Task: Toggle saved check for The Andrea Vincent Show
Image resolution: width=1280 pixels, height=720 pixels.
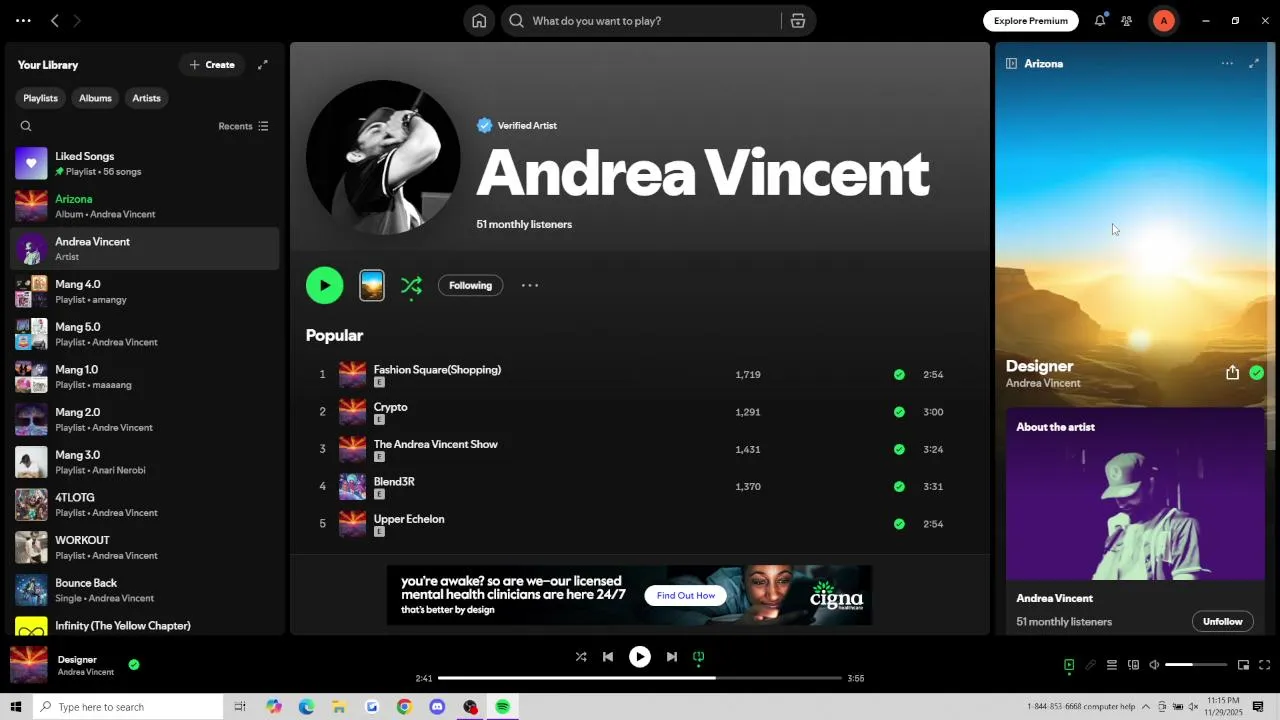Action: click(x=899, y=449)
